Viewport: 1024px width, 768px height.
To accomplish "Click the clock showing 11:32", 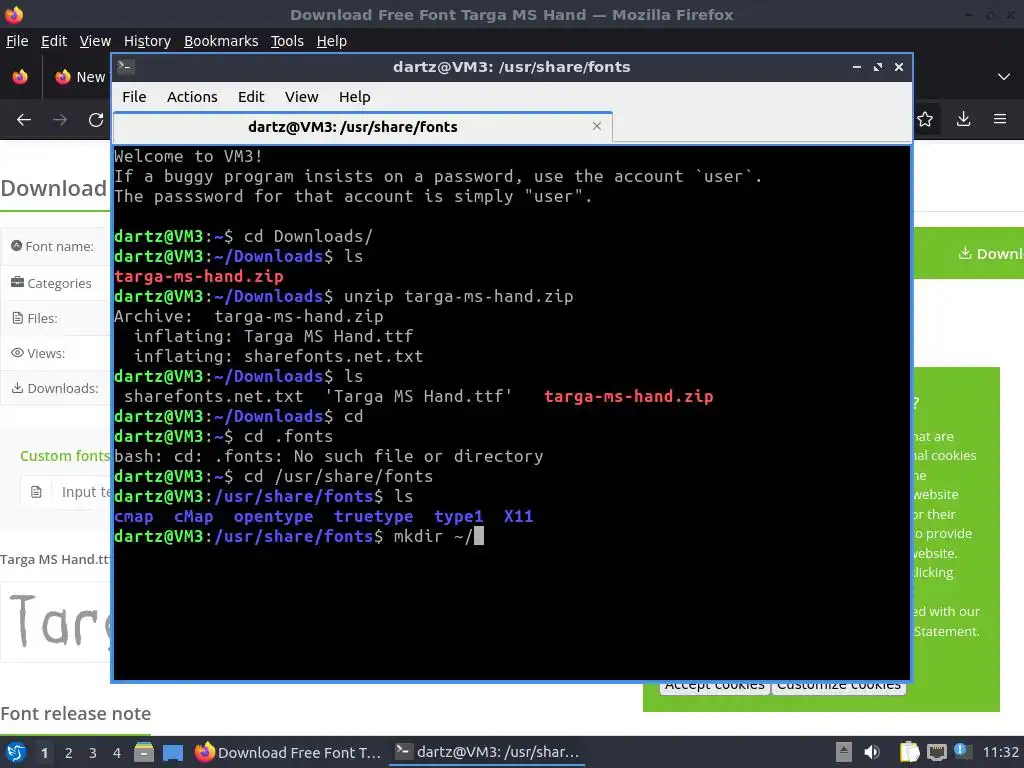I will (1000, 752).
